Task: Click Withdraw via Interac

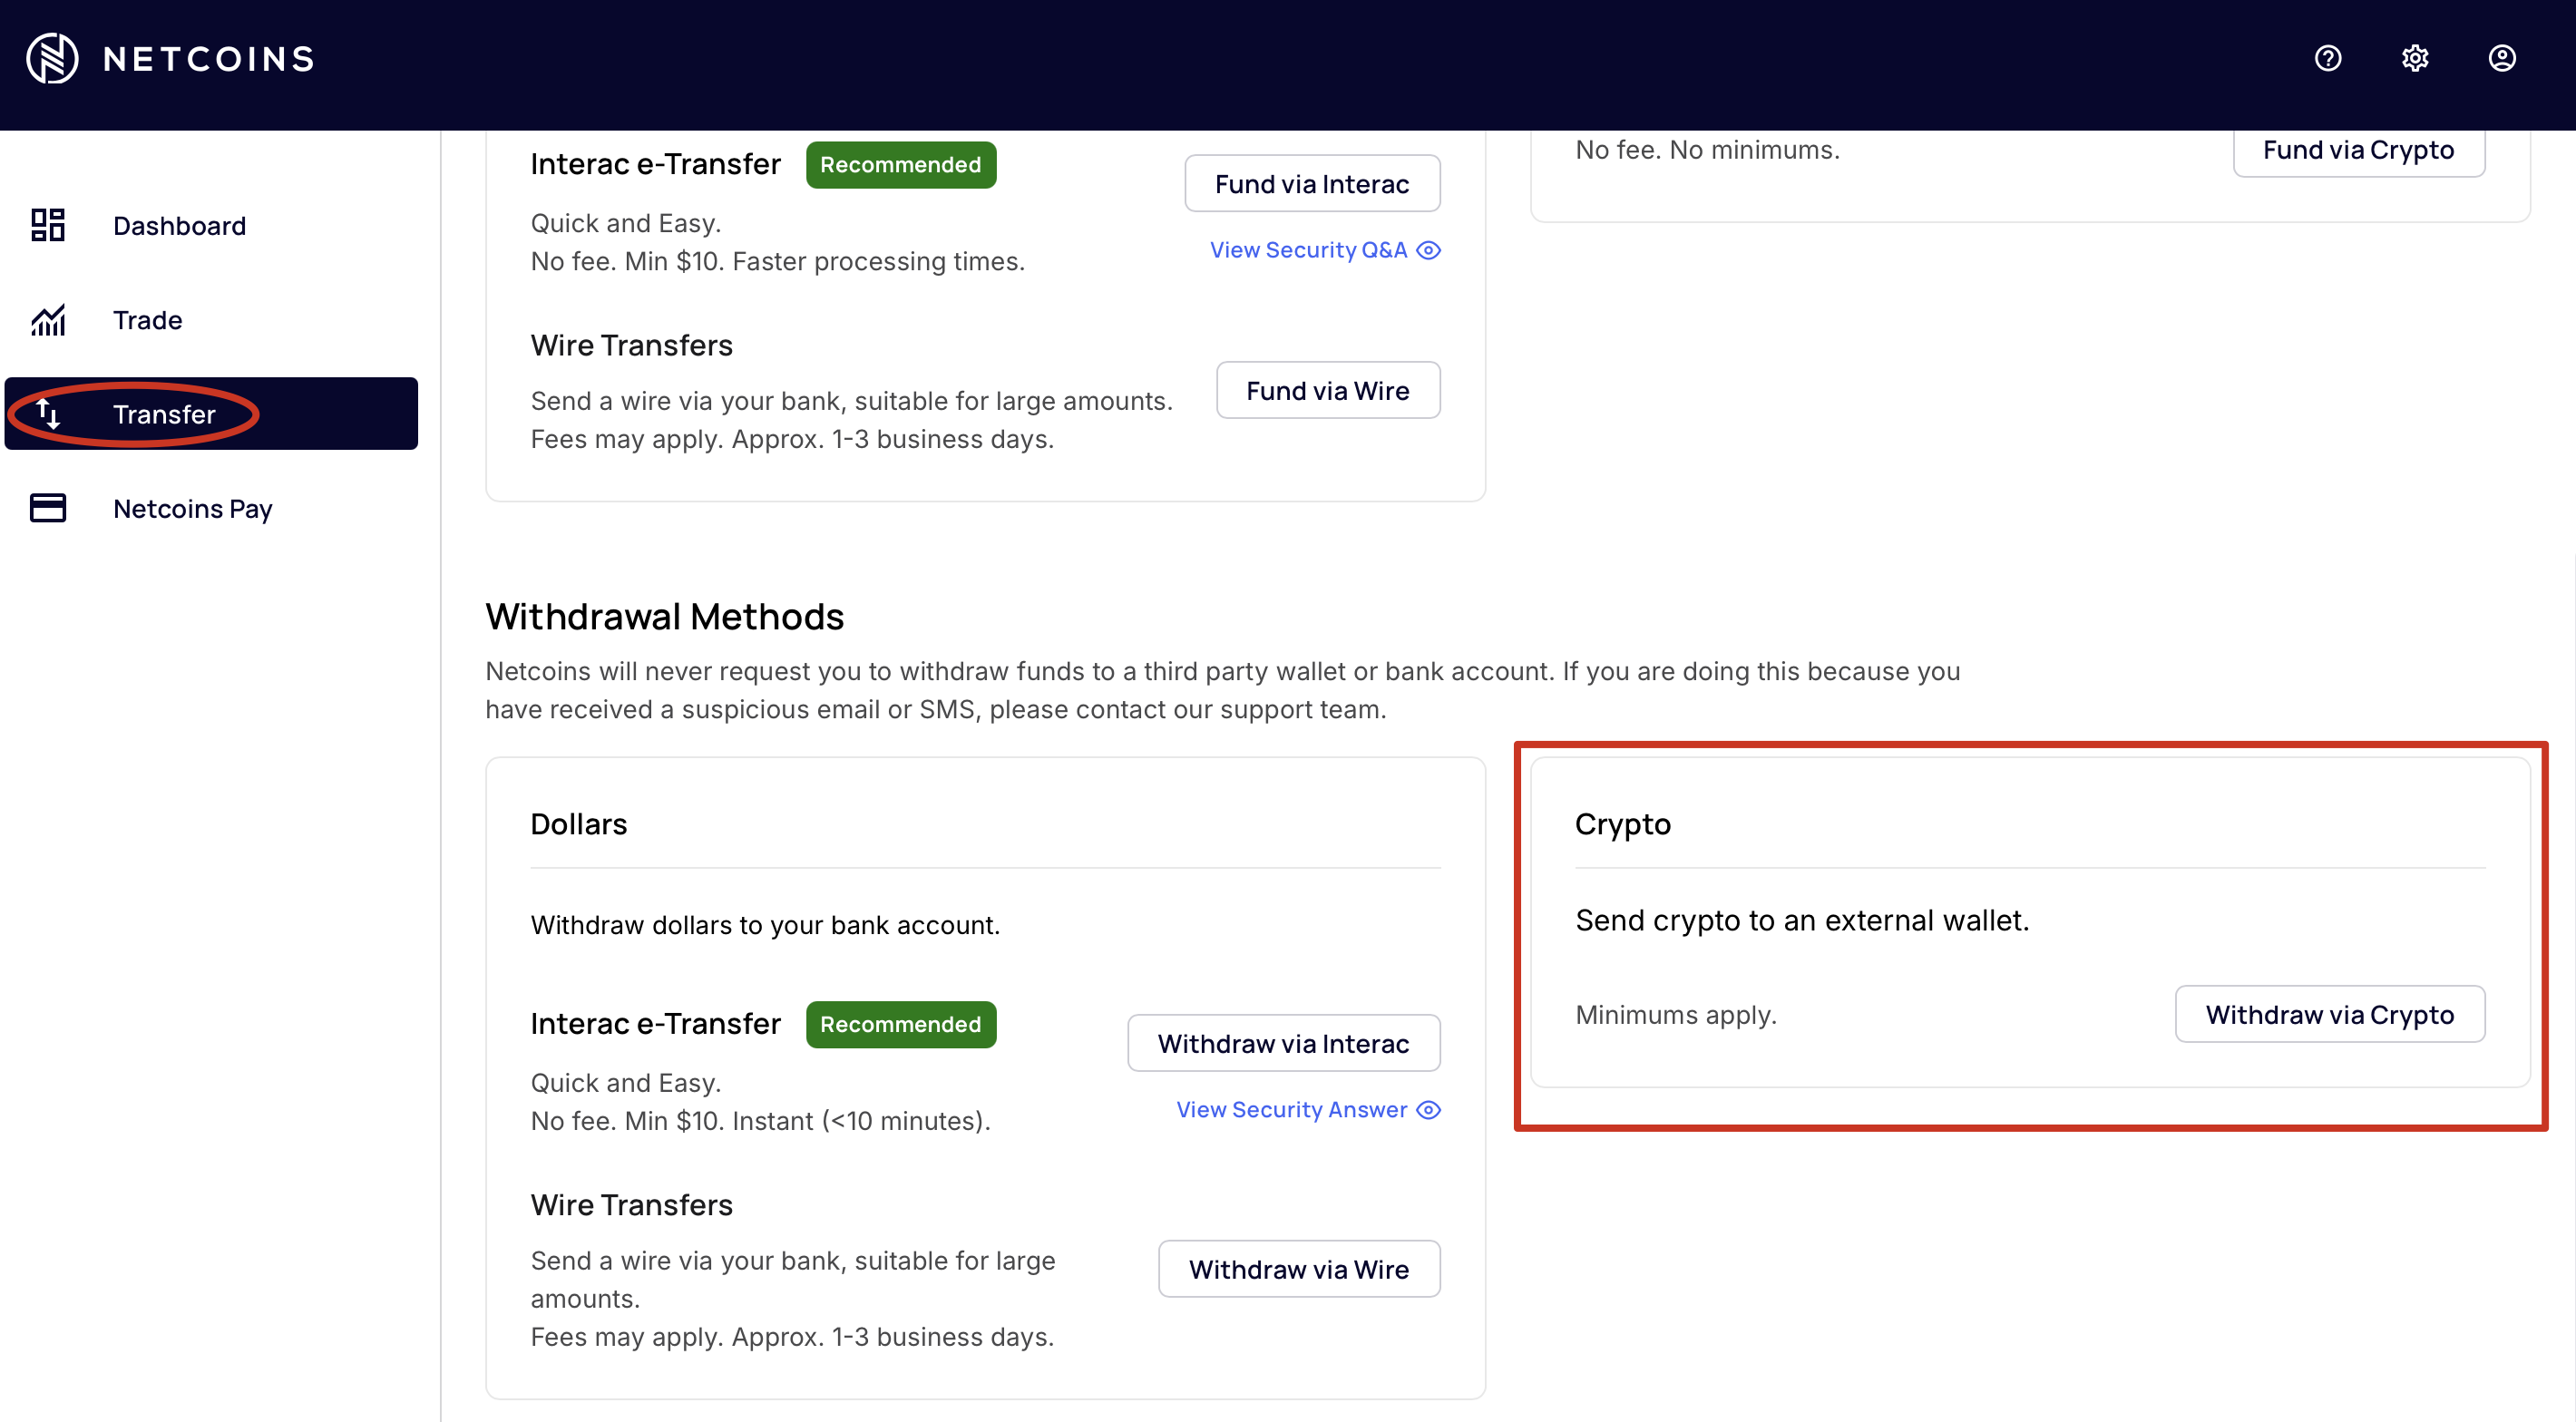Action: coord(1283,1043)
